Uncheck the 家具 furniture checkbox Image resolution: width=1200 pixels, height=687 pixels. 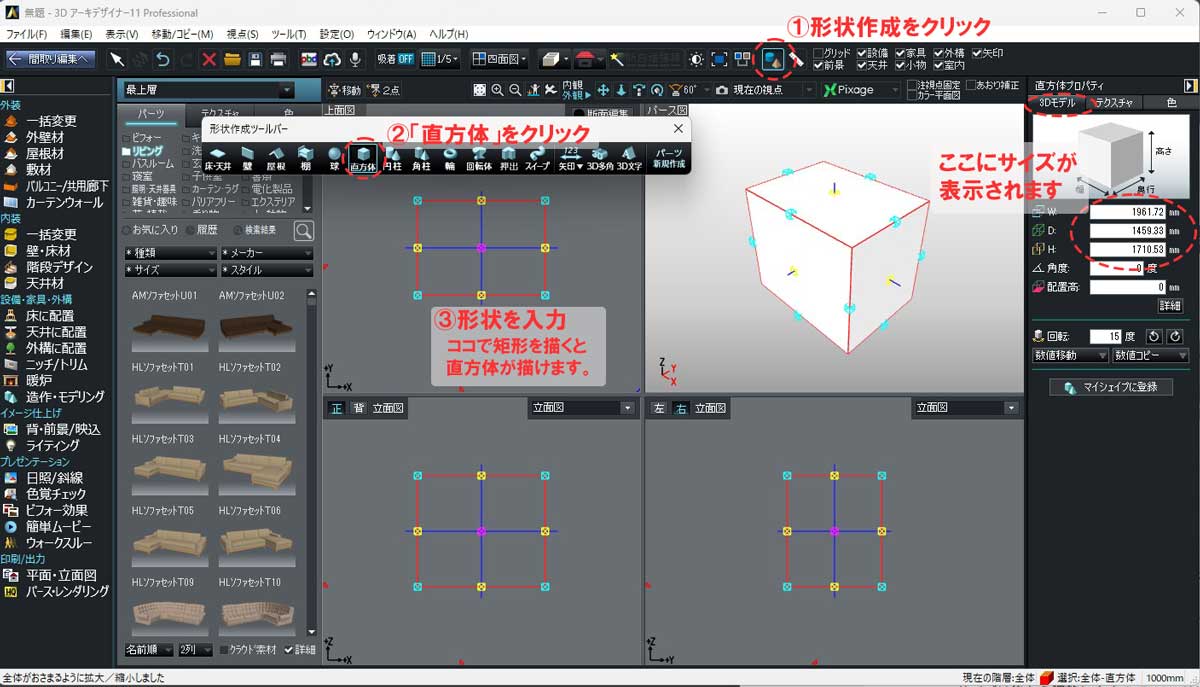(900, 53)
